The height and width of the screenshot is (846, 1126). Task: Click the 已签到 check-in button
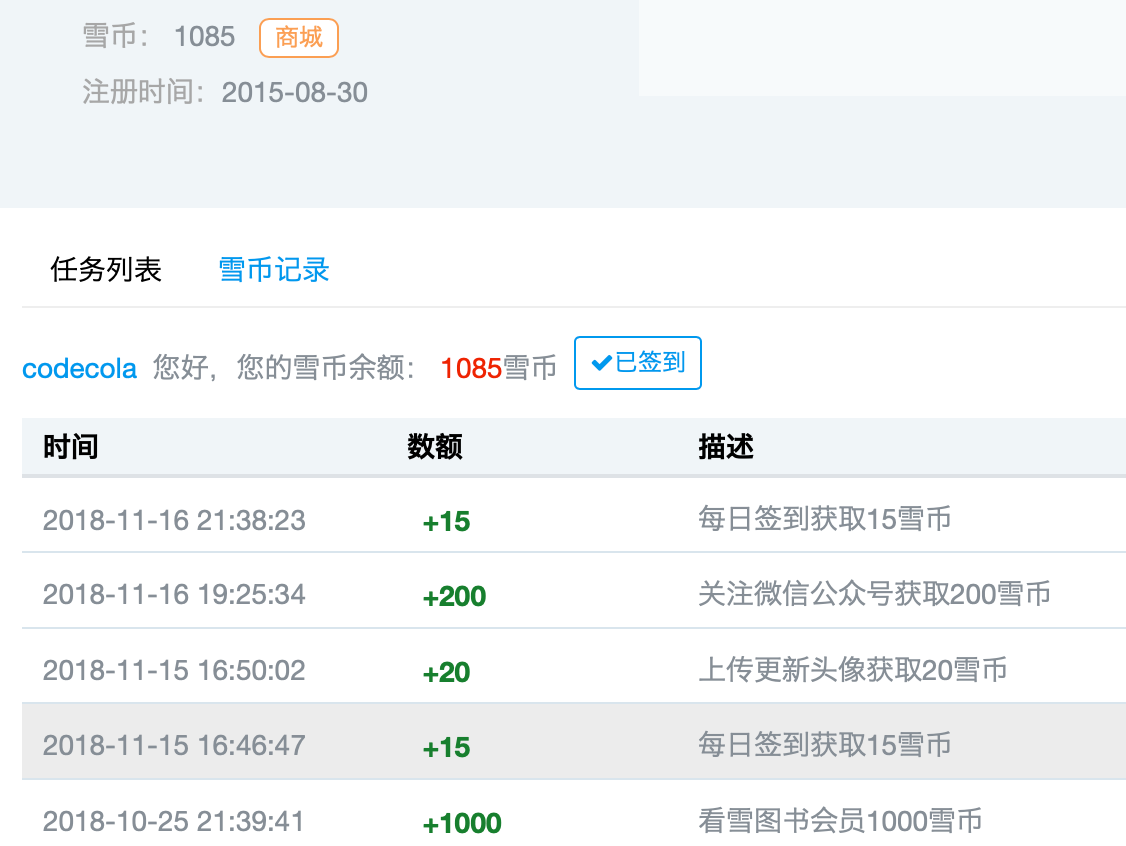(x=638, y=363)
